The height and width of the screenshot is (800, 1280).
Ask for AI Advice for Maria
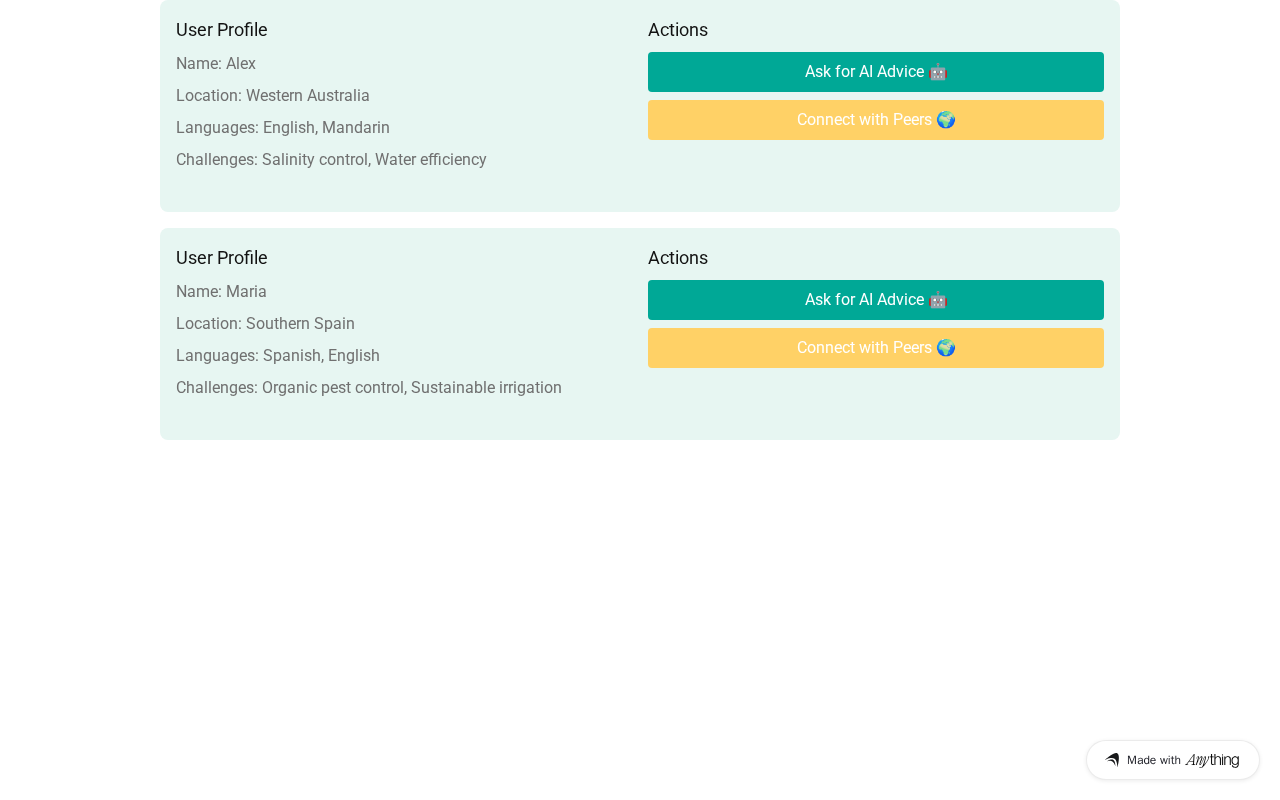tap(864, 300)
